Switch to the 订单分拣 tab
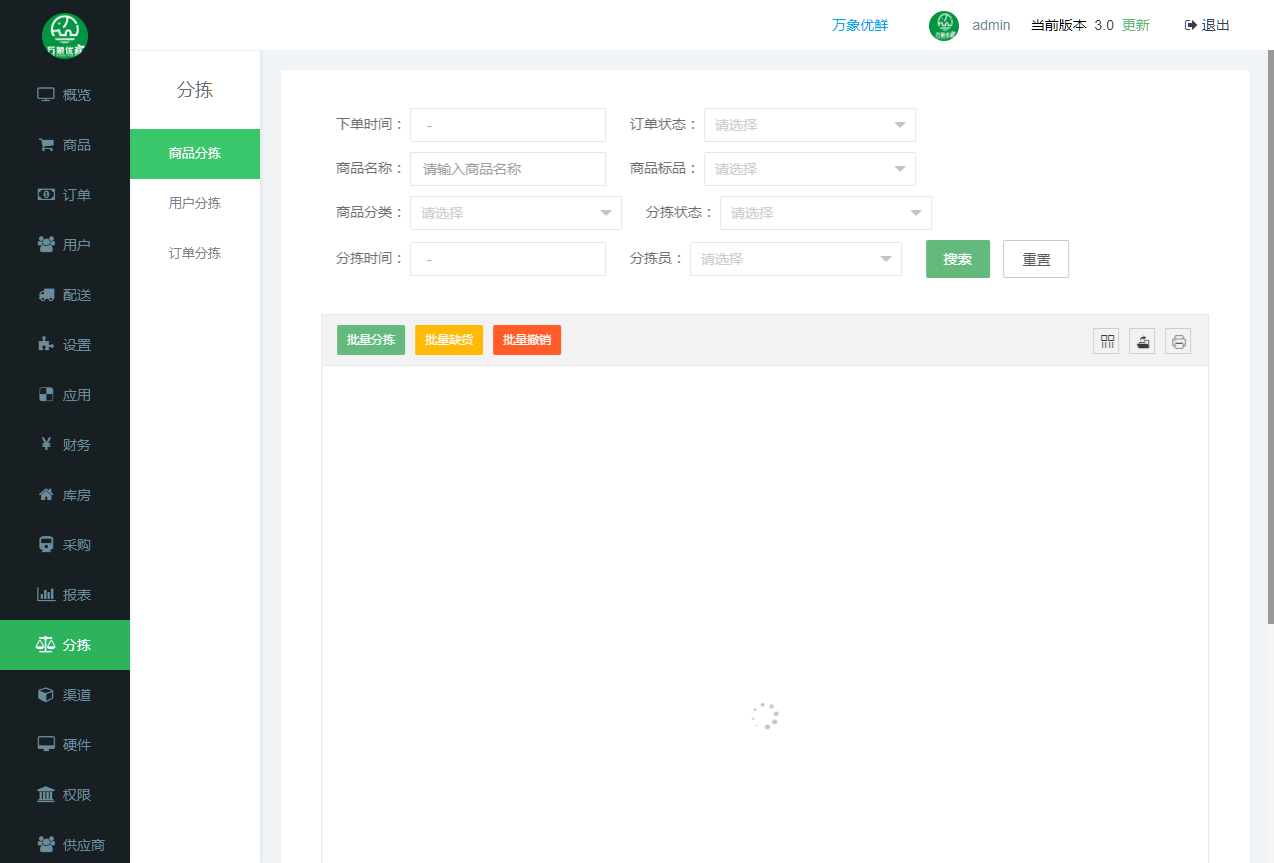 pyautogui.click(x=195, y=254)
